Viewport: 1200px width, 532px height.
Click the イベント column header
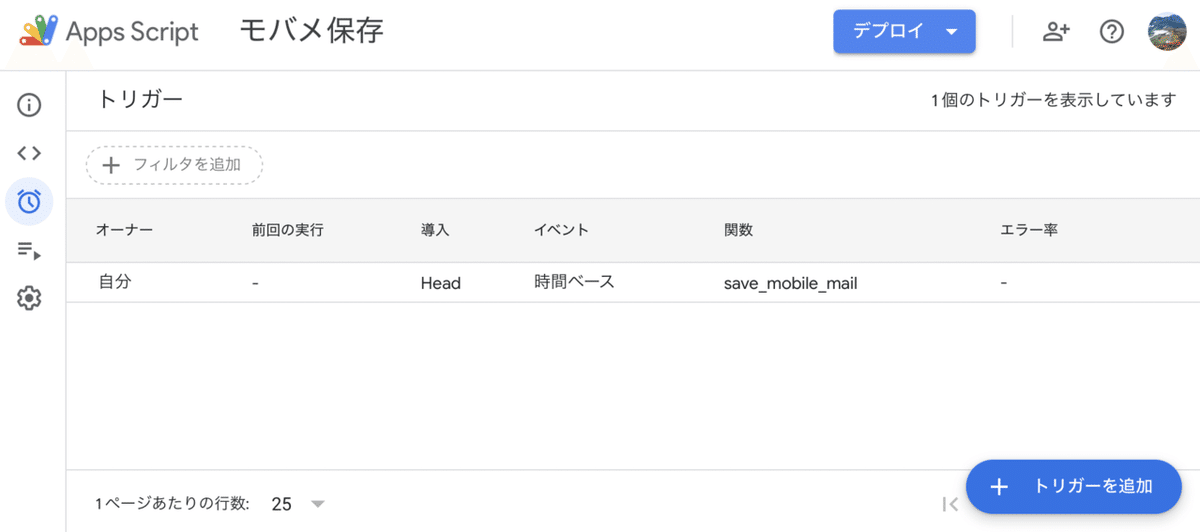coord(561,230)
